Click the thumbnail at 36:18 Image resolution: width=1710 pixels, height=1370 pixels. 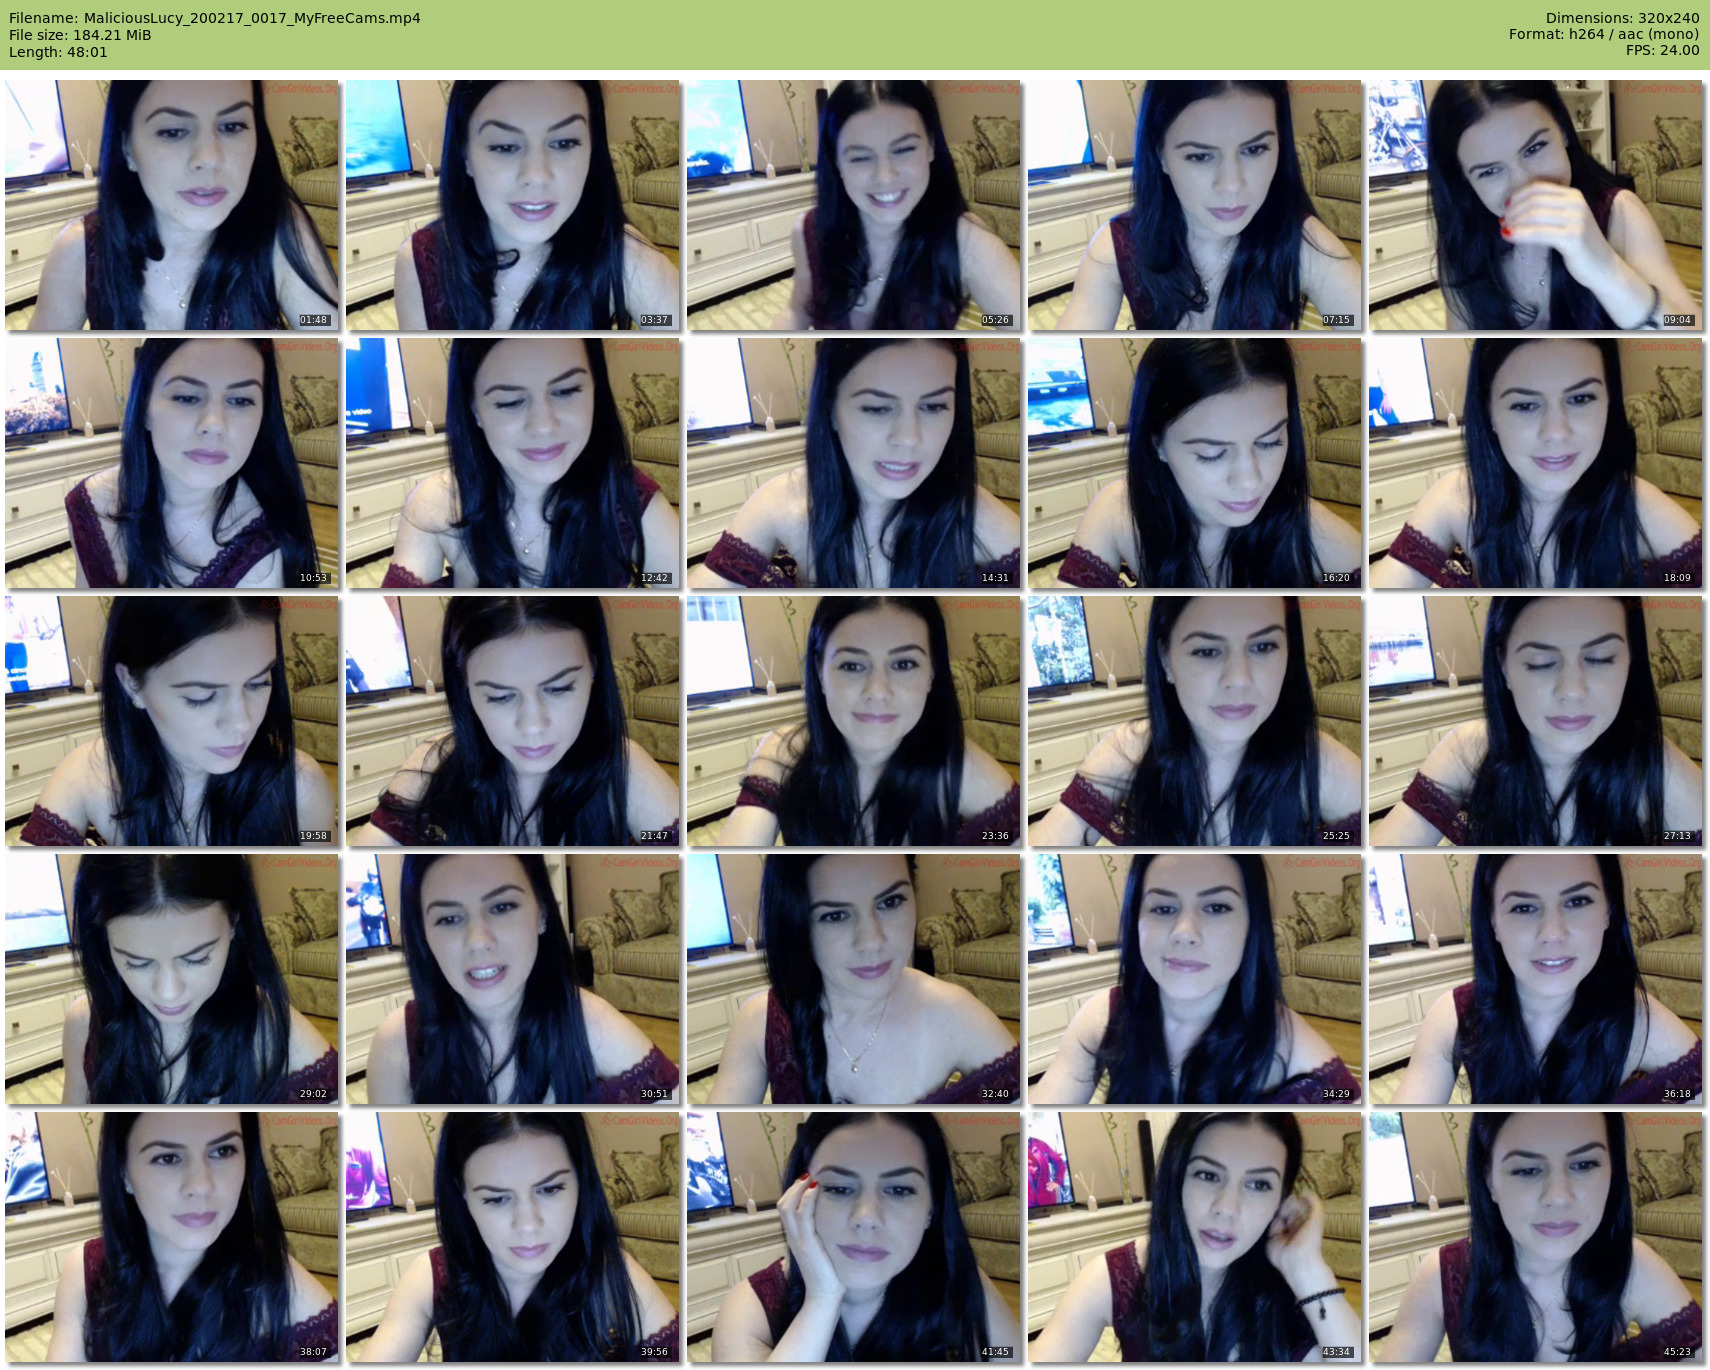pyautogui.click(x=1535, y=979)
